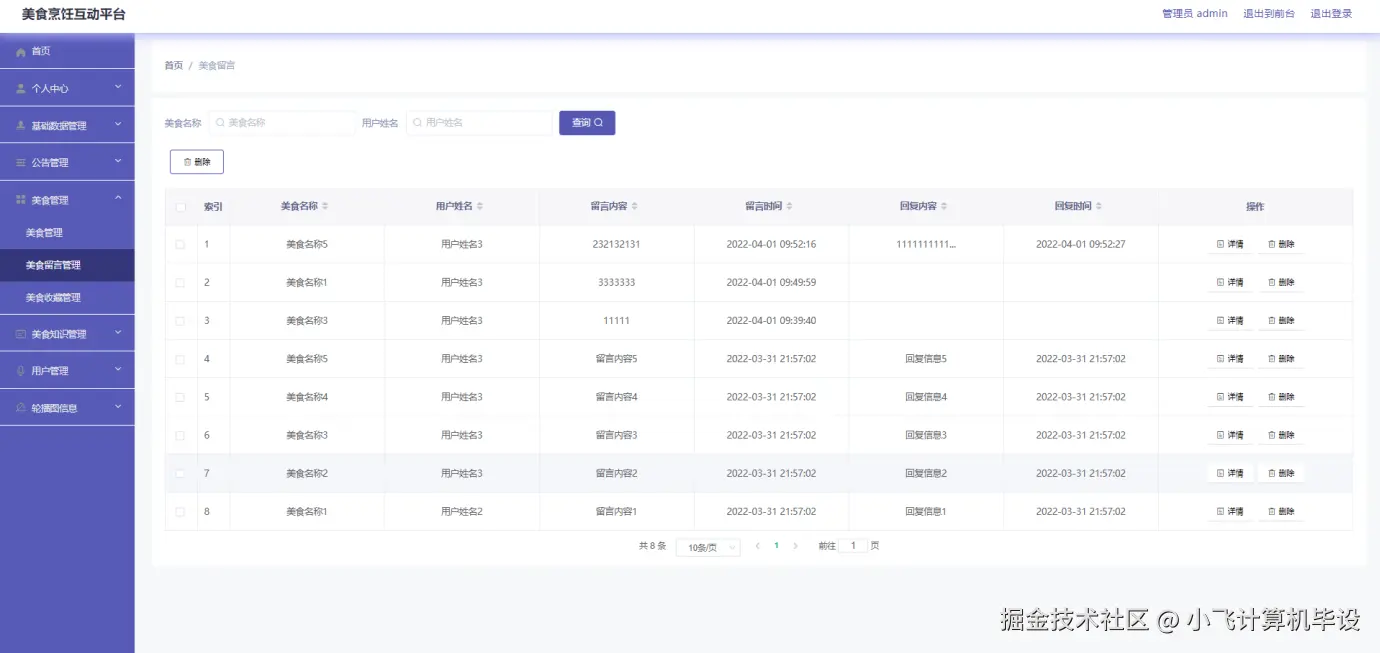Click the icon beside 基础数据管理

pos(21,126)
